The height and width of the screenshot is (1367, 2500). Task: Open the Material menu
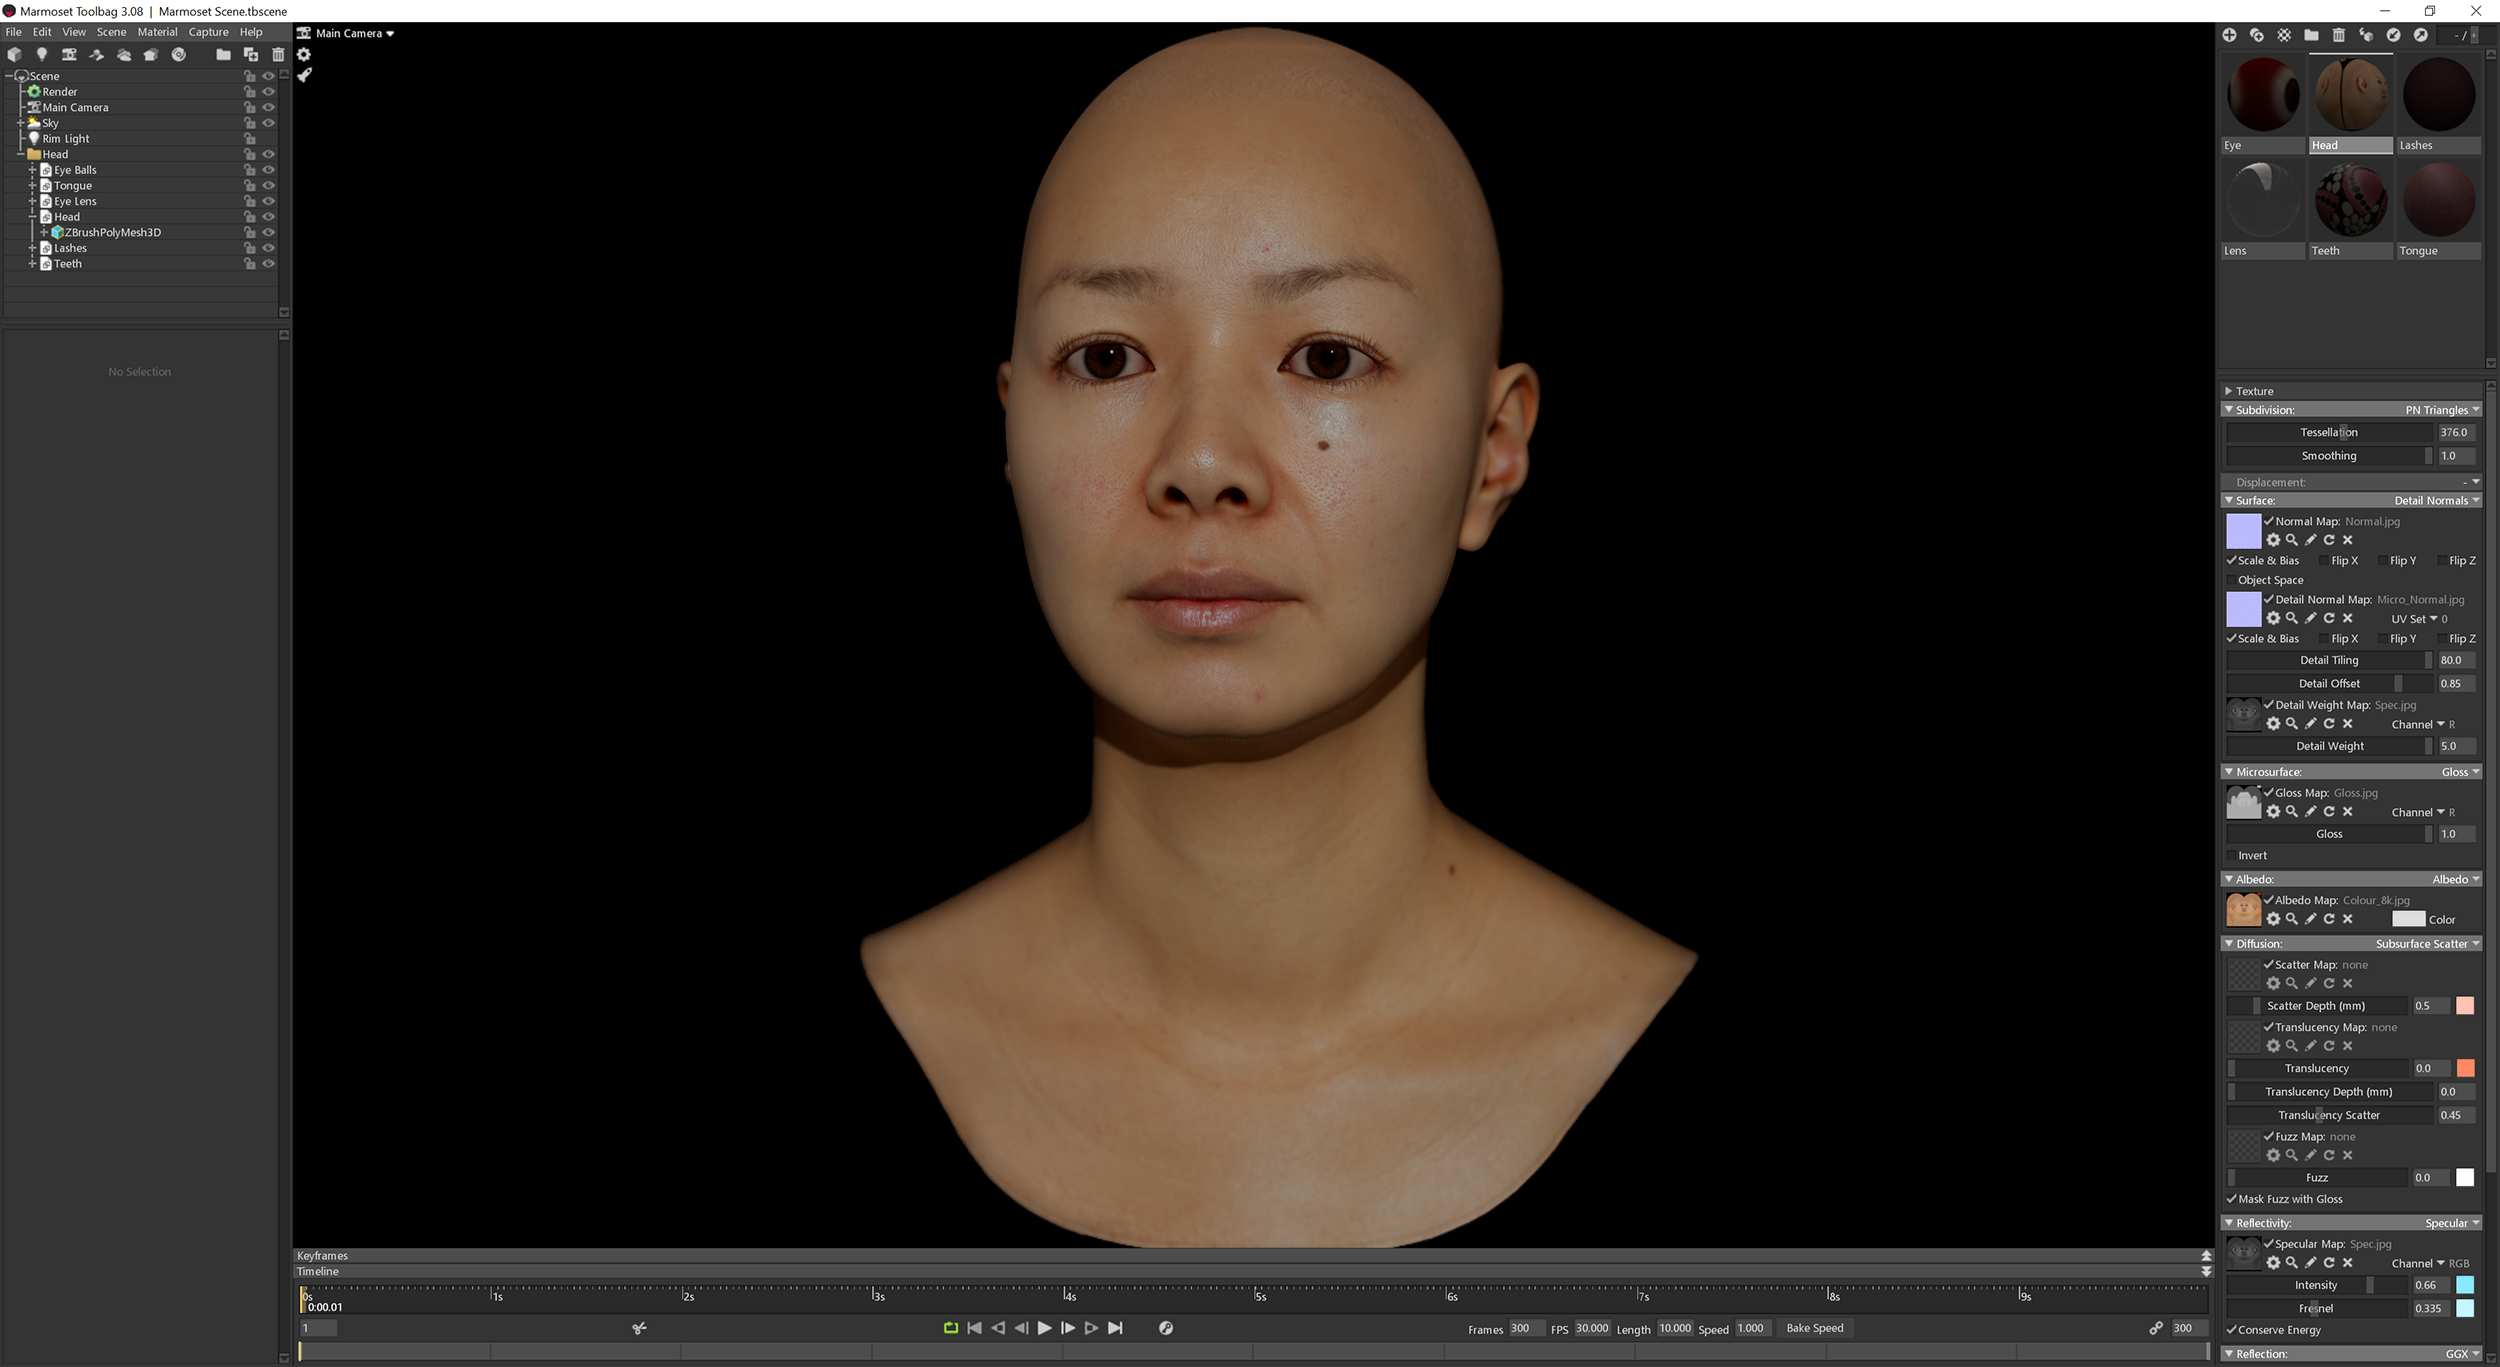click(157, 31)
